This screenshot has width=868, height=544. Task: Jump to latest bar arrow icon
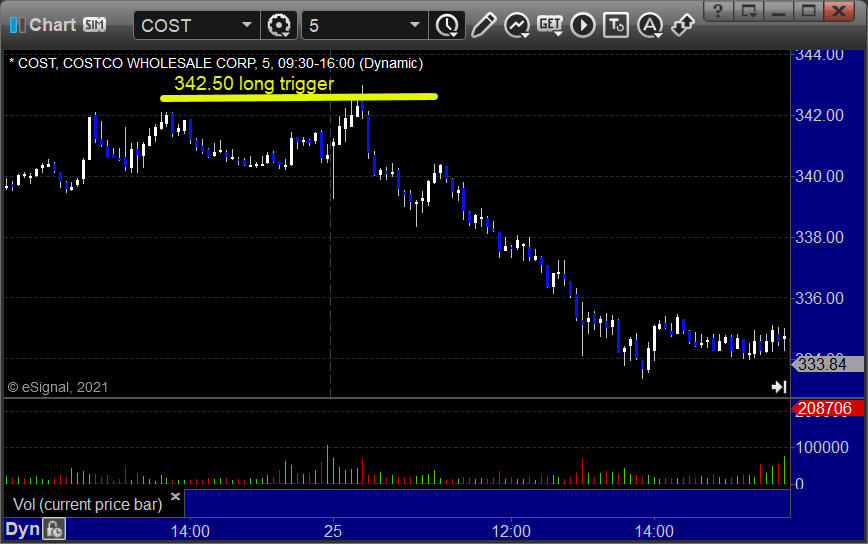click(779, 387)
